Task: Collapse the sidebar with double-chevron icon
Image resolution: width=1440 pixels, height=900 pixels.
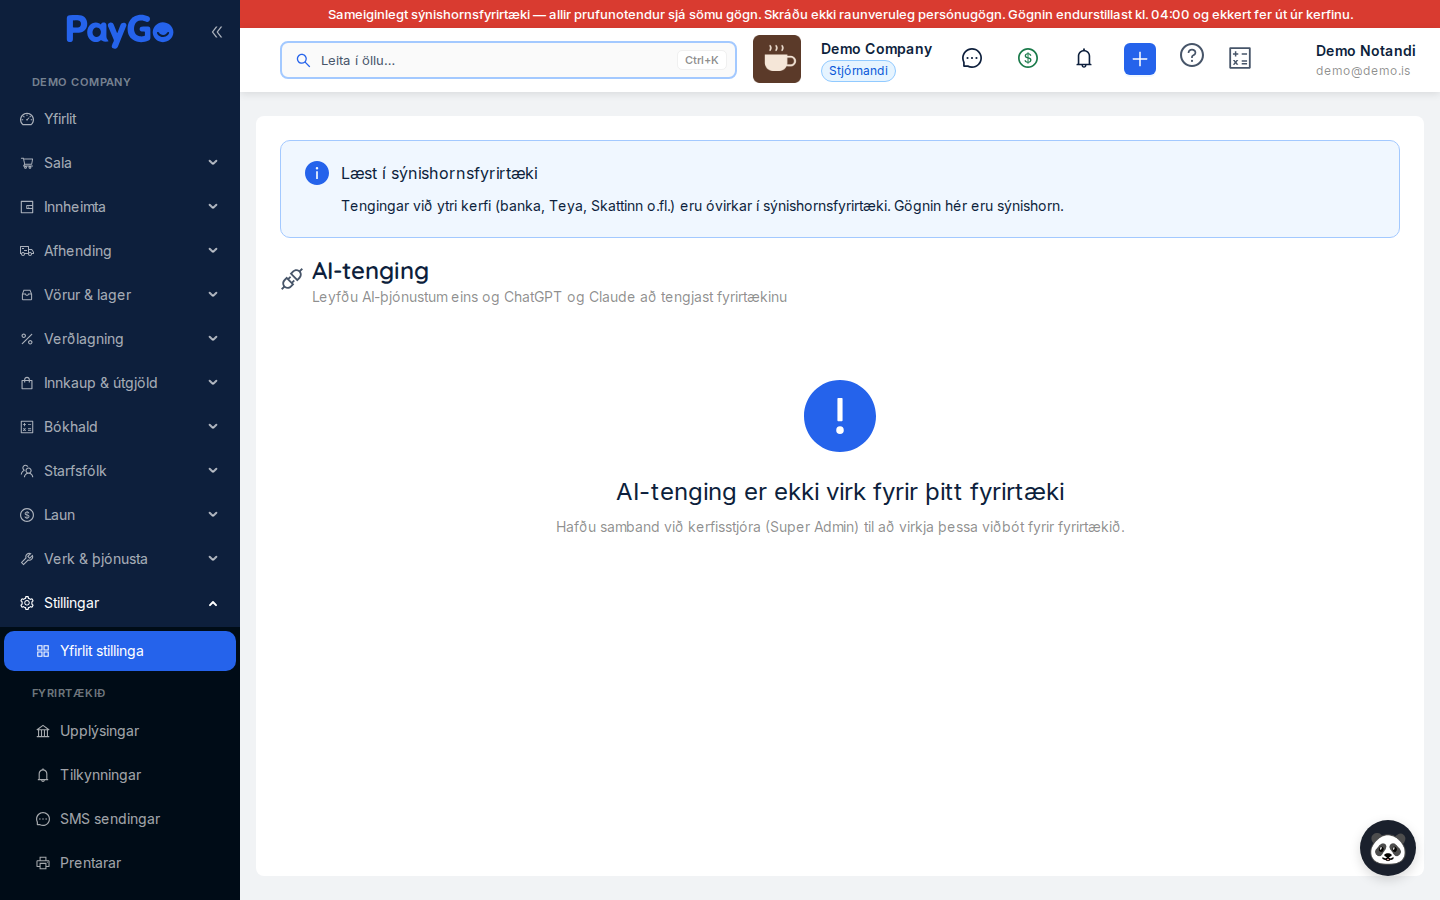Action: 217,32
